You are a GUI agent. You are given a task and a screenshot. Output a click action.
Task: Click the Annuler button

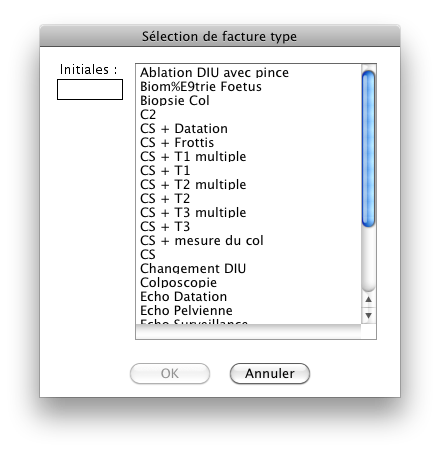[270, 373]
